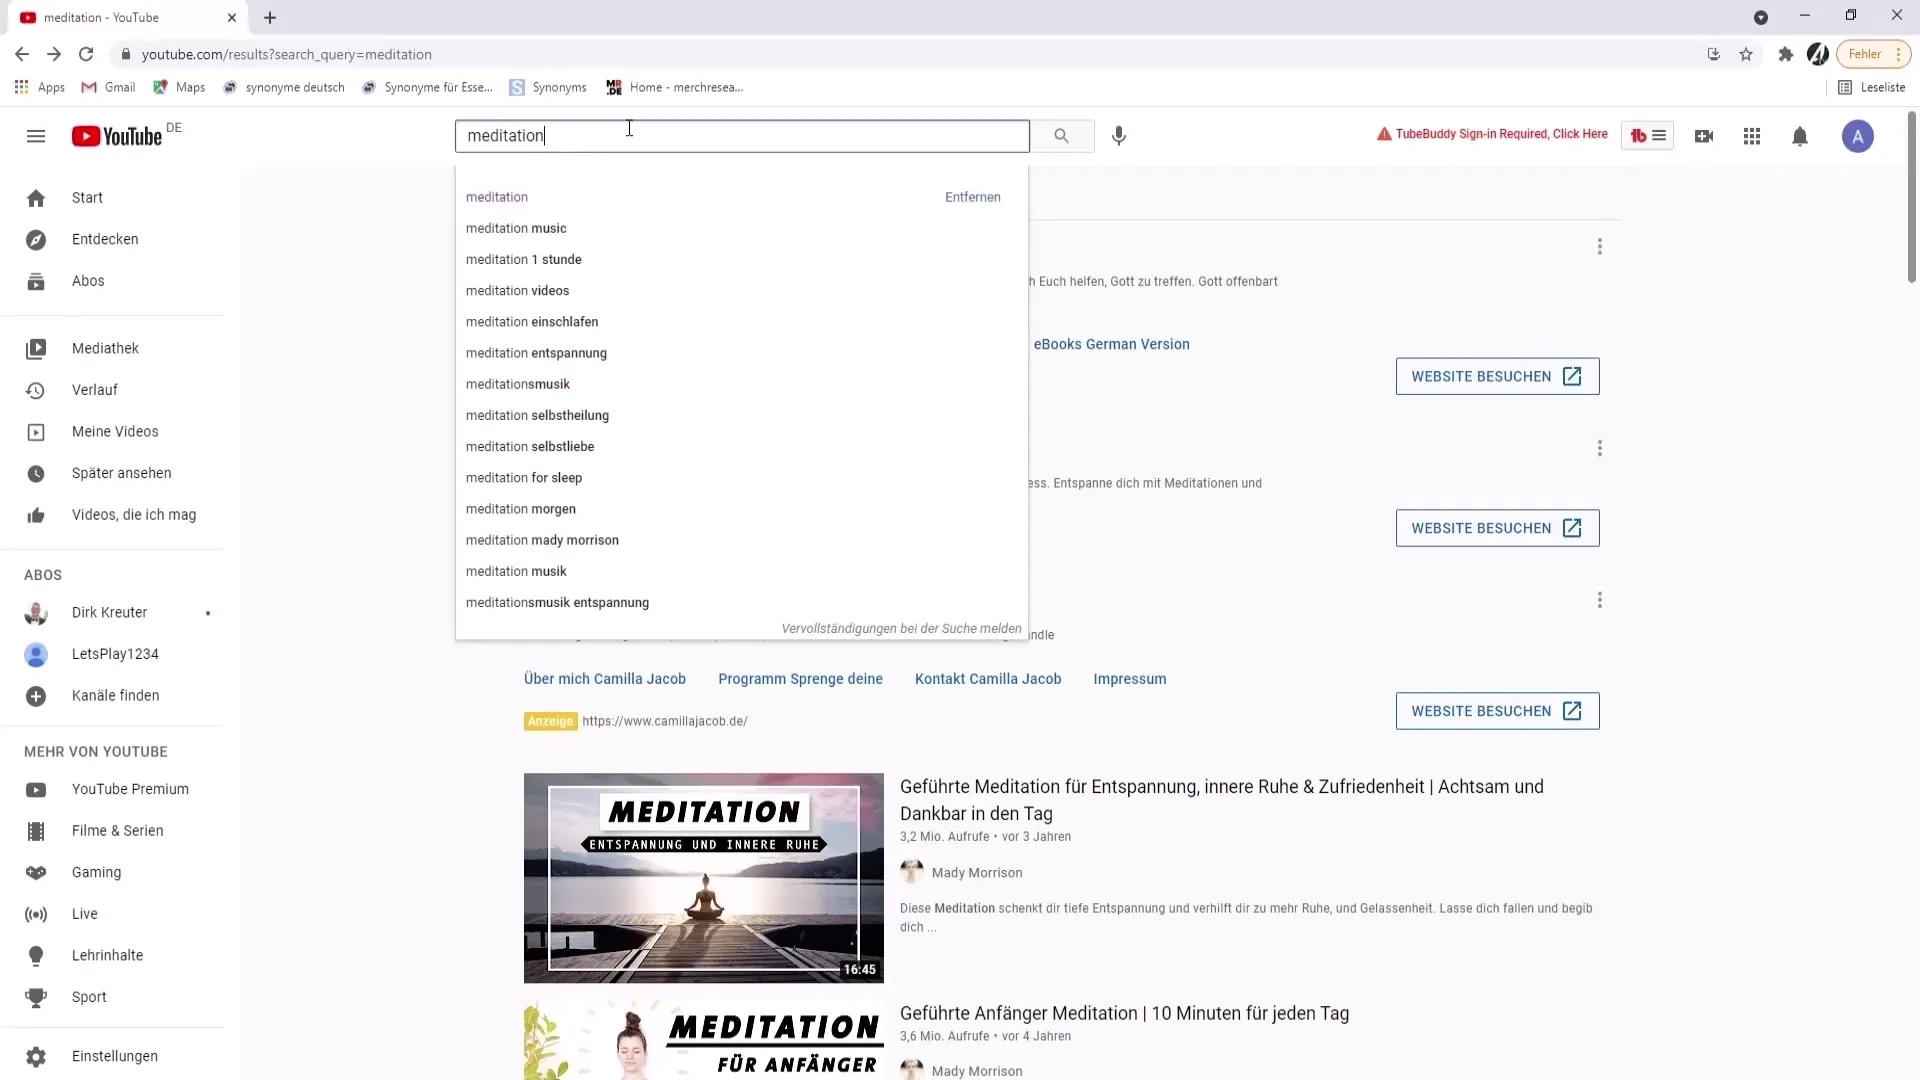The image size is (1920, 1080).
Task: Click the YouTube hamburger menu icon
Action: [x=36, y=136]
